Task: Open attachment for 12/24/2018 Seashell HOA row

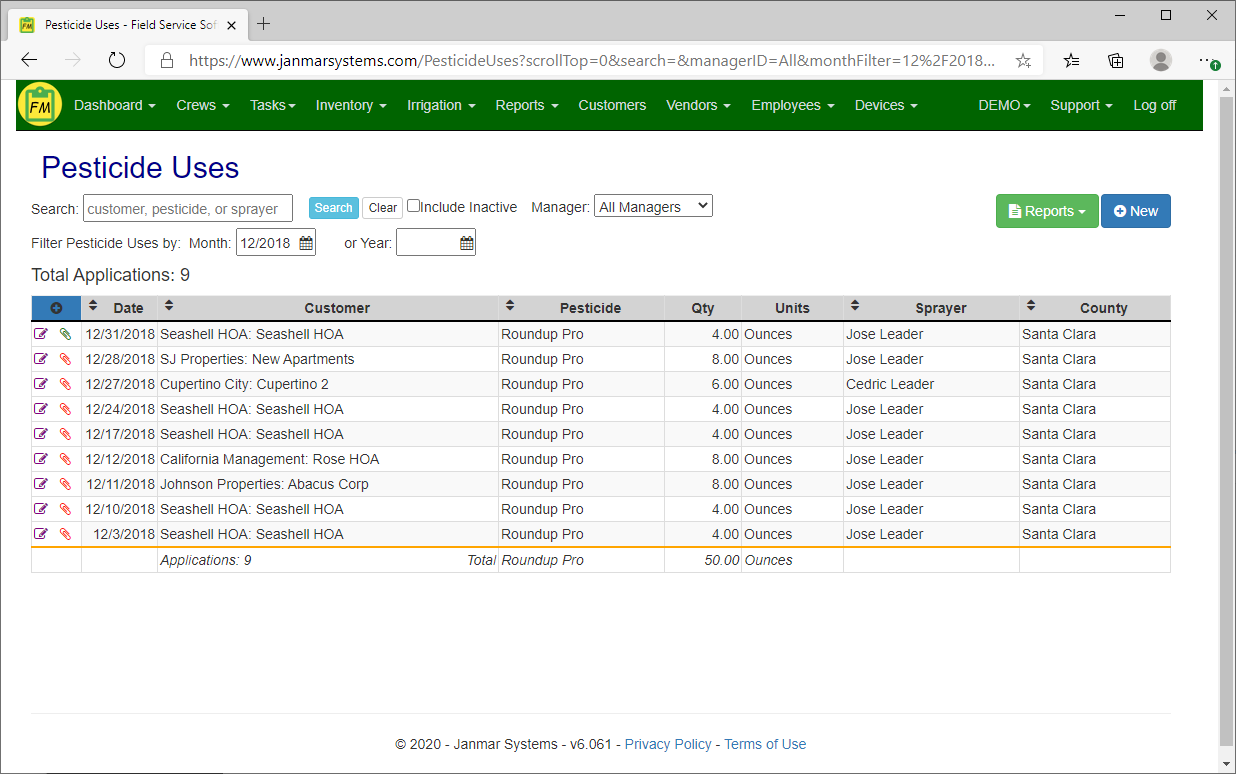Action: tap(65, 409)
